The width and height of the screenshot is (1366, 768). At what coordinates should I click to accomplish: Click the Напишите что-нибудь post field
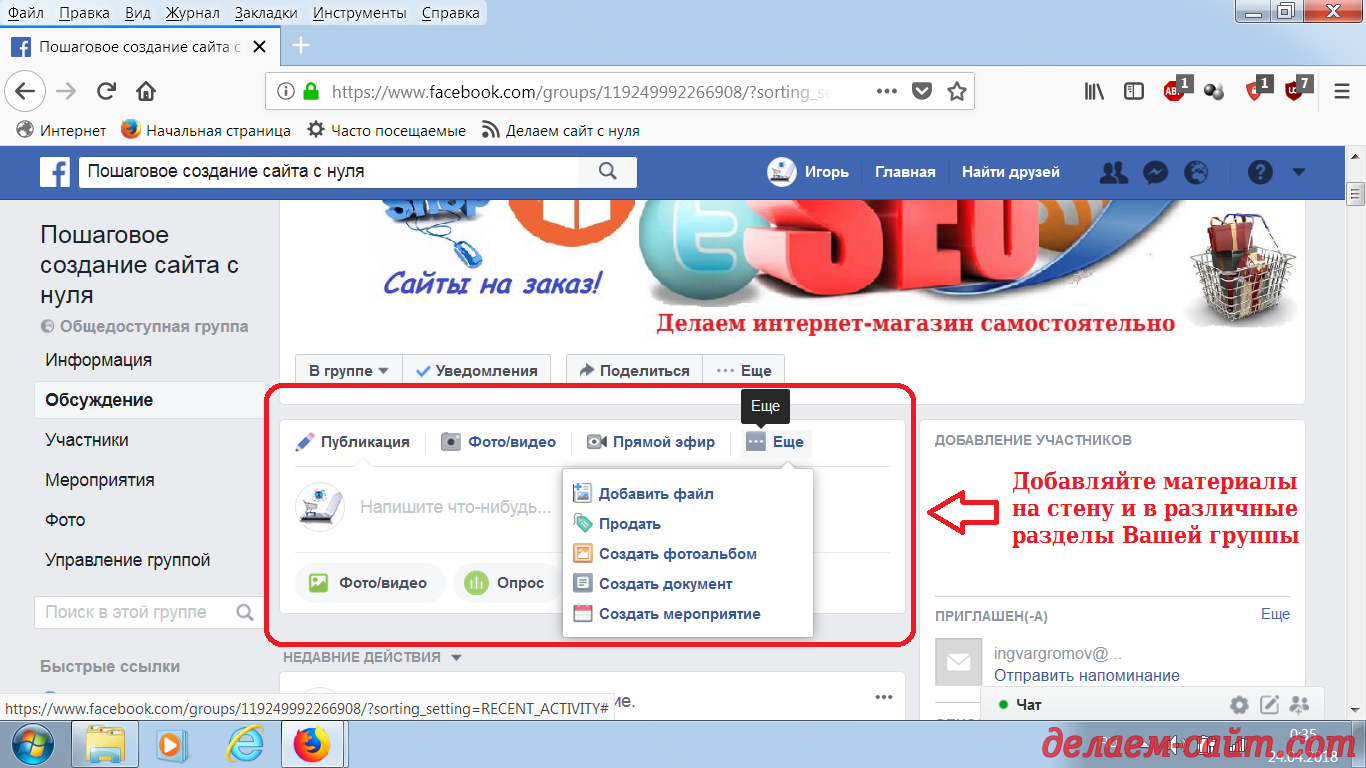(455, 507)
